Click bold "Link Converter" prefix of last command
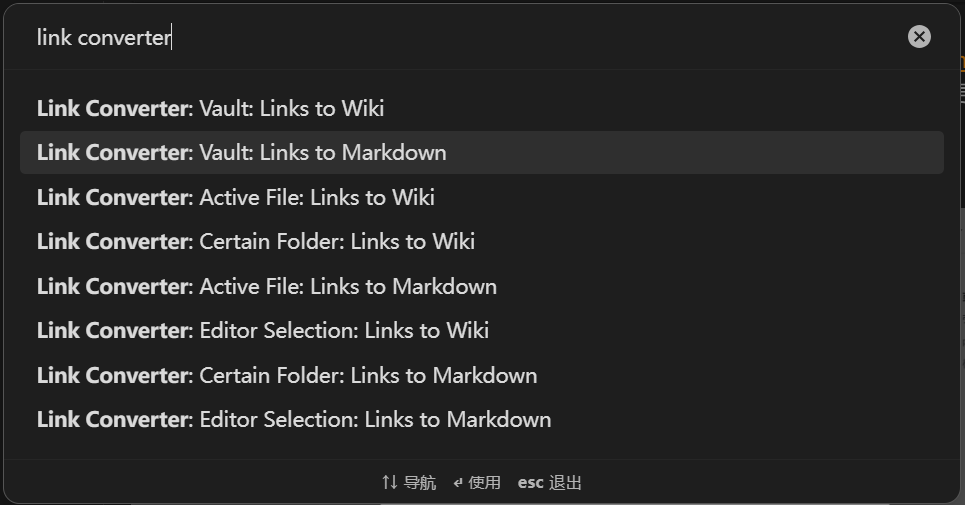The height and width of the screenshot is (505, 965). 113,419
